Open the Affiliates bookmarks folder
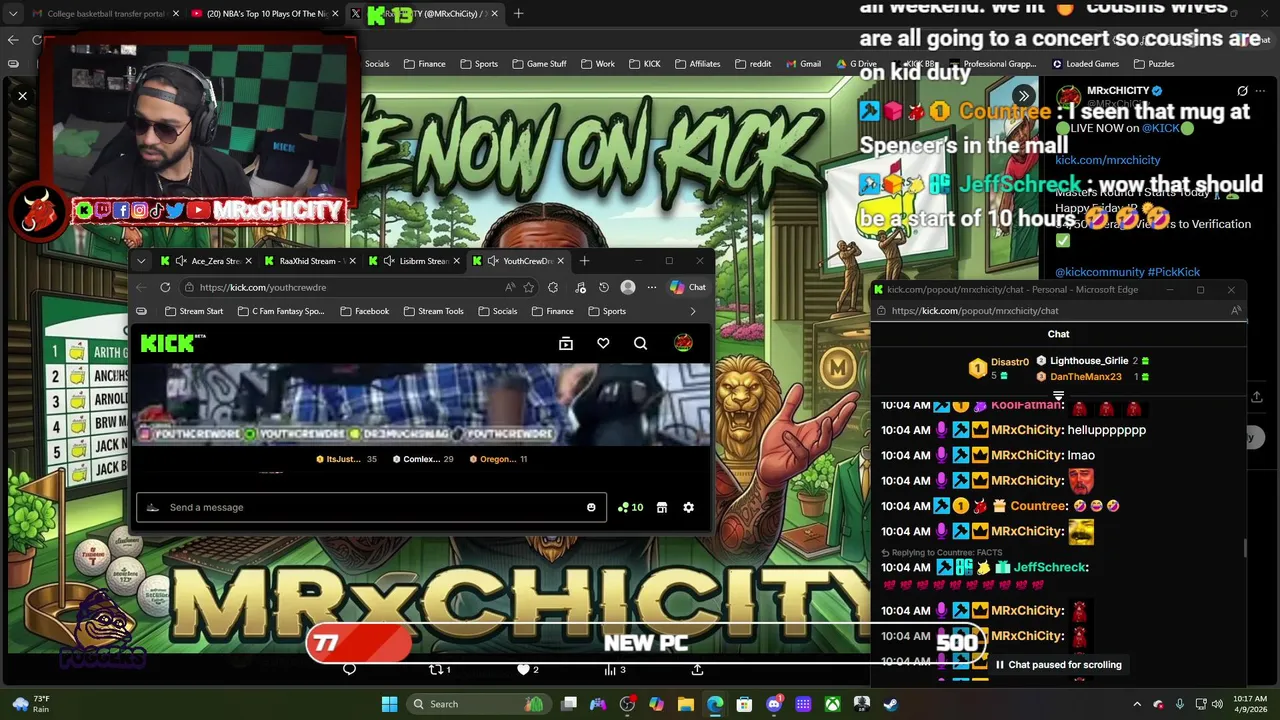Image resolution: width=1280 pixels, height=720 pixels. point(697,64)
